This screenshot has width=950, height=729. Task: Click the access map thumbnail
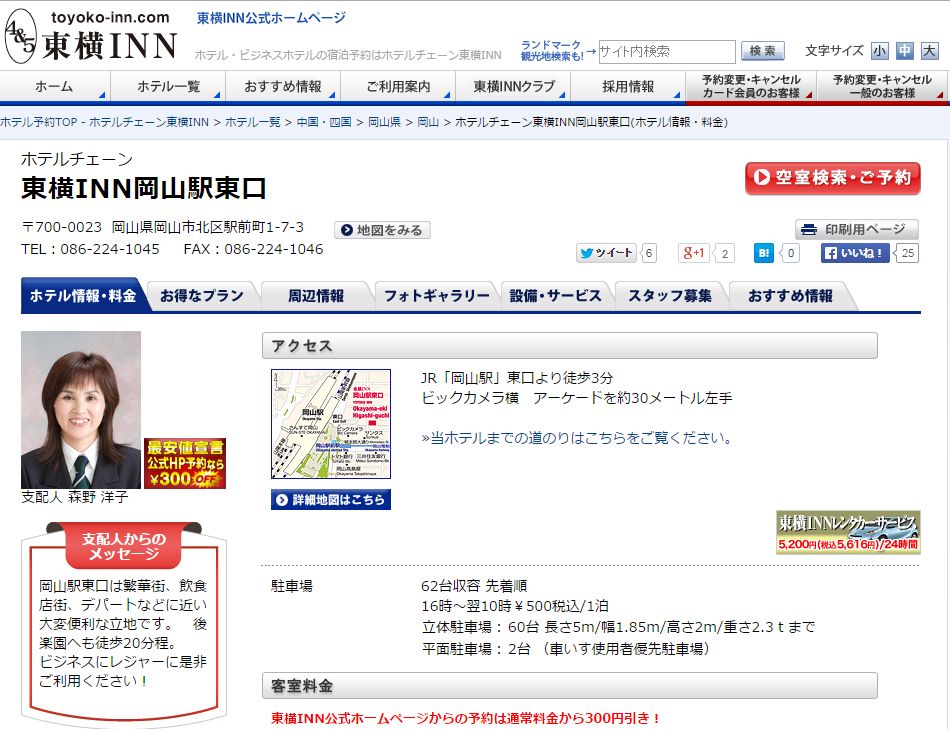tap(331, 424)
